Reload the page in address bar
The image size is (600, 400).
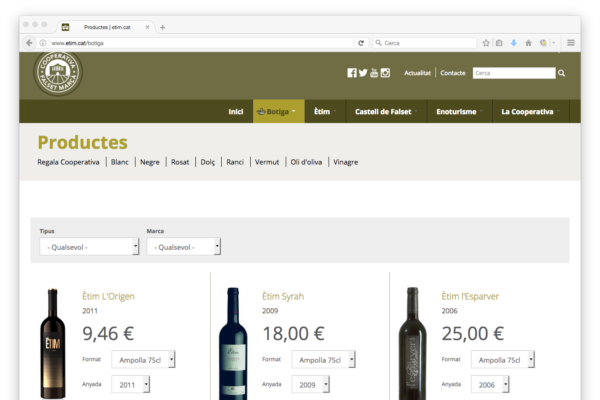coord(361,43)
